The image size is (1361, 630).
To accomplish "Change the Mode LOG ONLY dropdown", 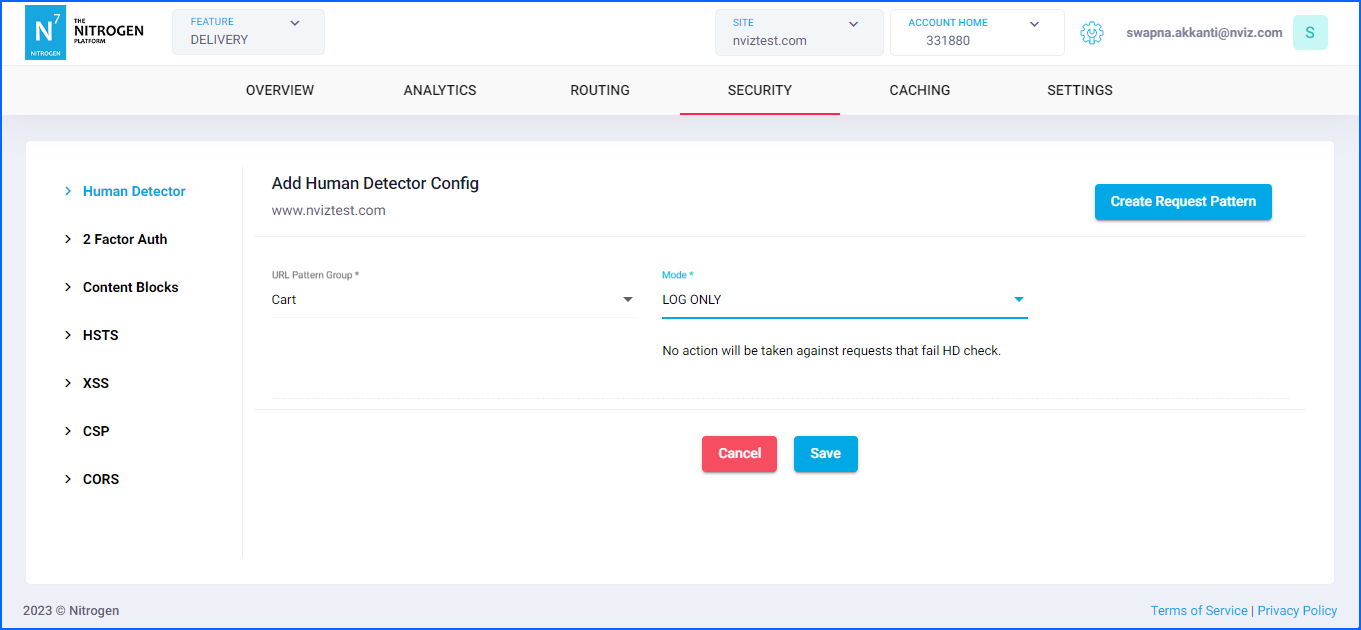I will pyautogui.click(x=844, y=300).
